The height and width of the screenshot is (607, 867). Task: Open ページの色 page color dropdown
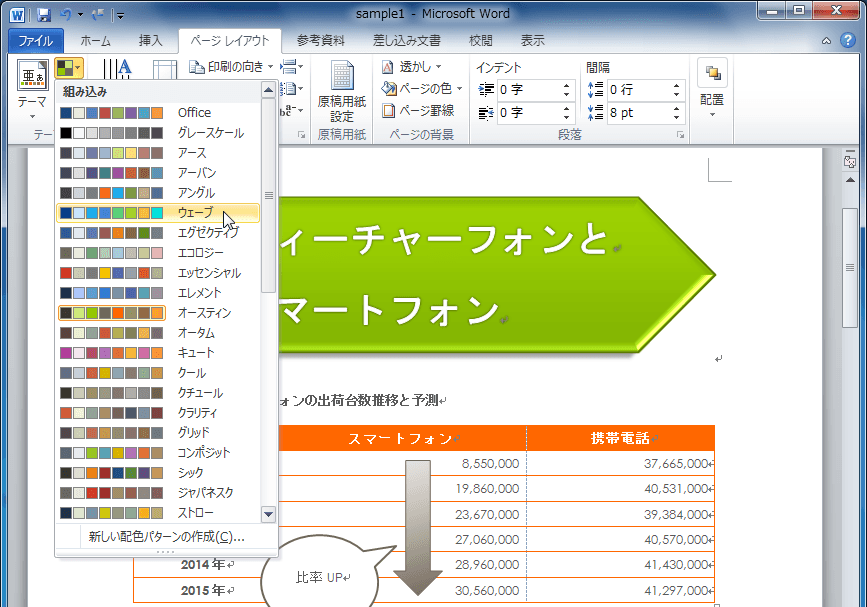click(422, 88)
